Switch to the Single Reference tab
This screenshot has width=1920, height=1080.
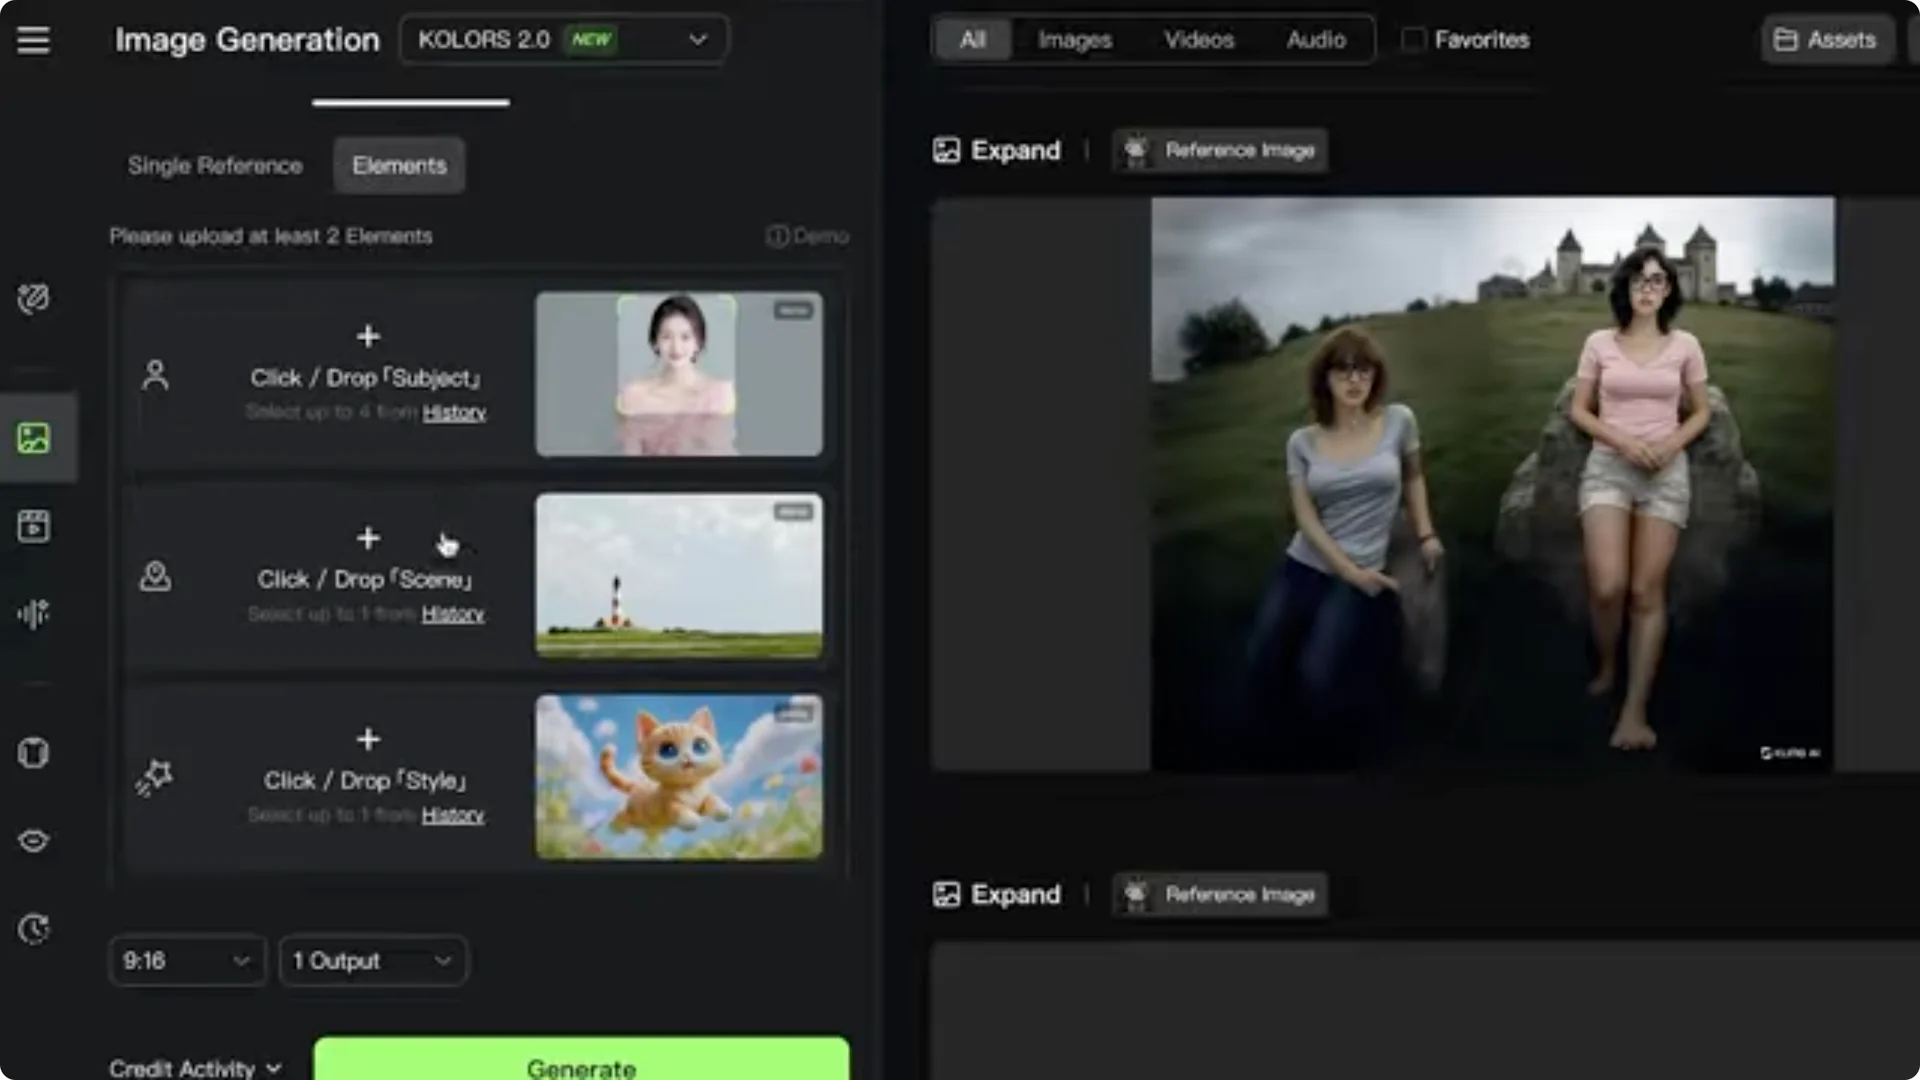tap(214, 165)
